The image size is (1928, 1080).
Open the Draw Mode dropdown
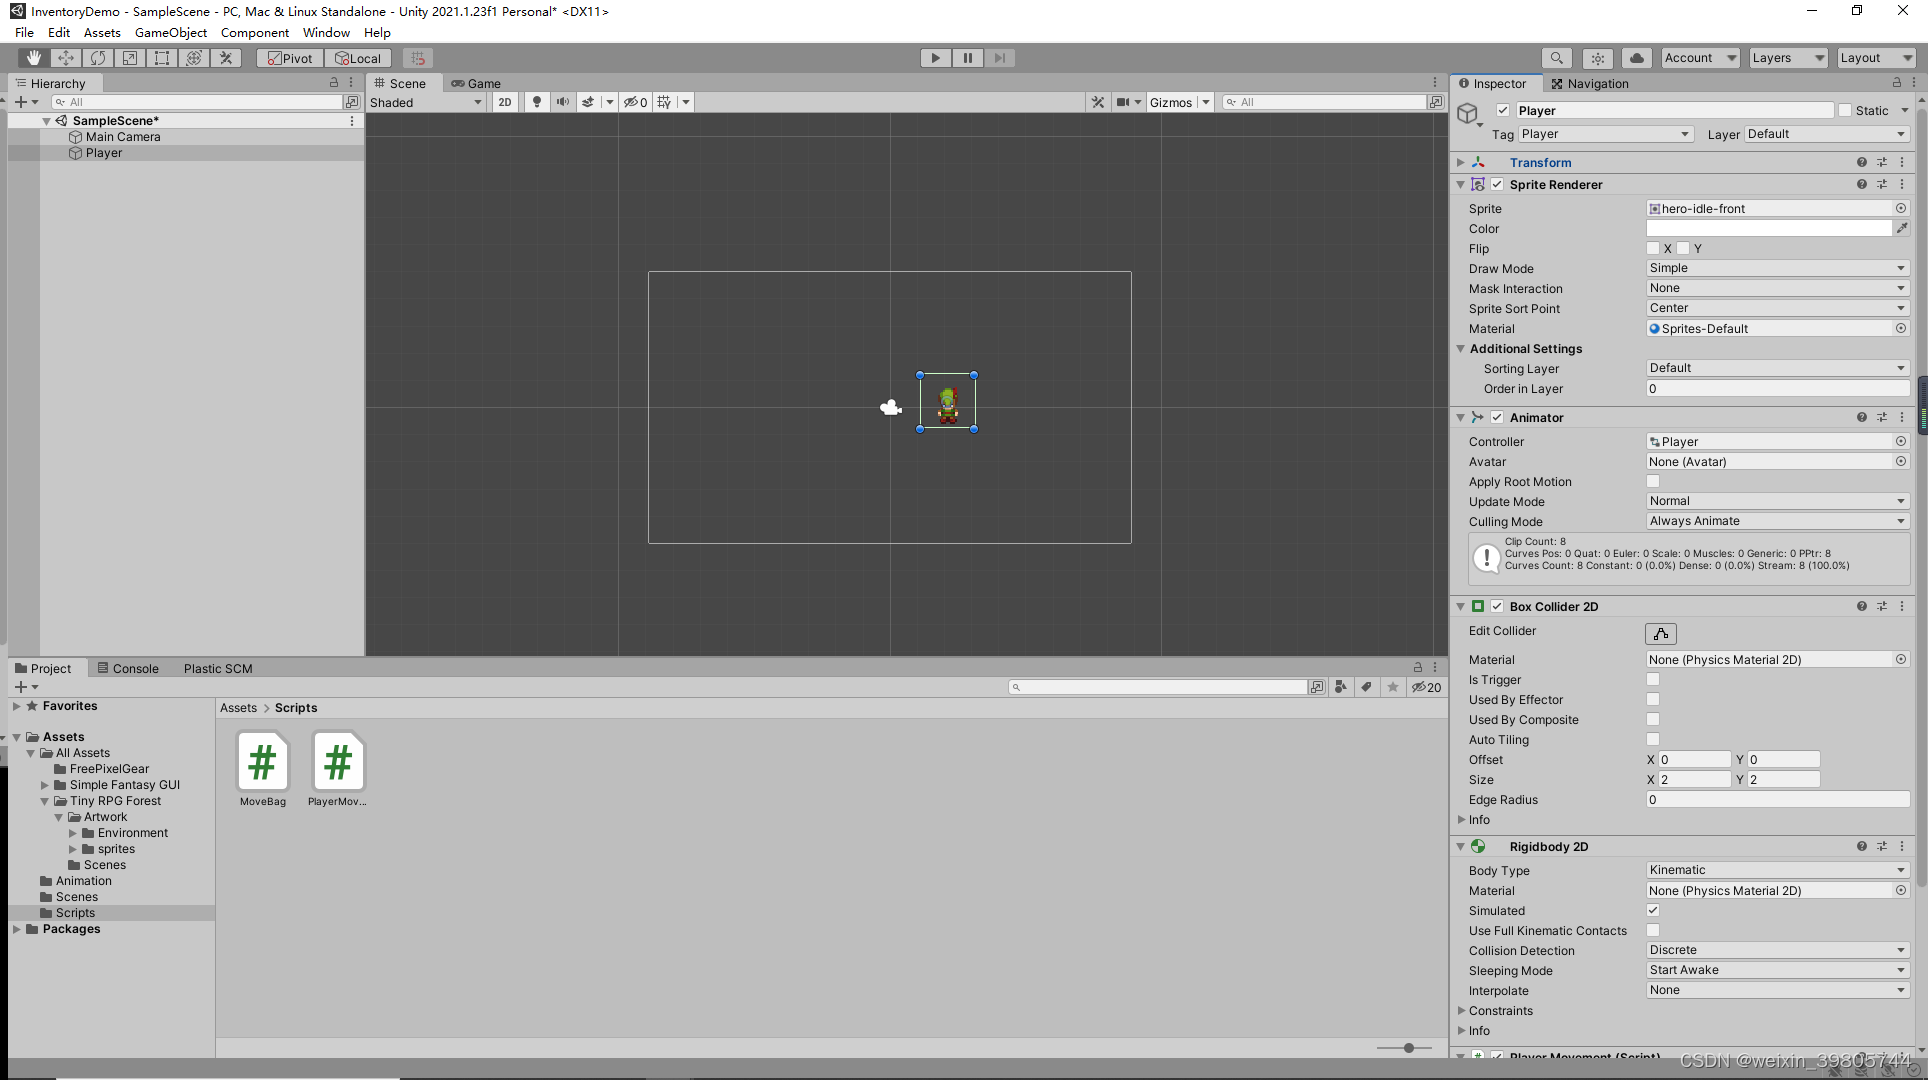(1778, 268)
